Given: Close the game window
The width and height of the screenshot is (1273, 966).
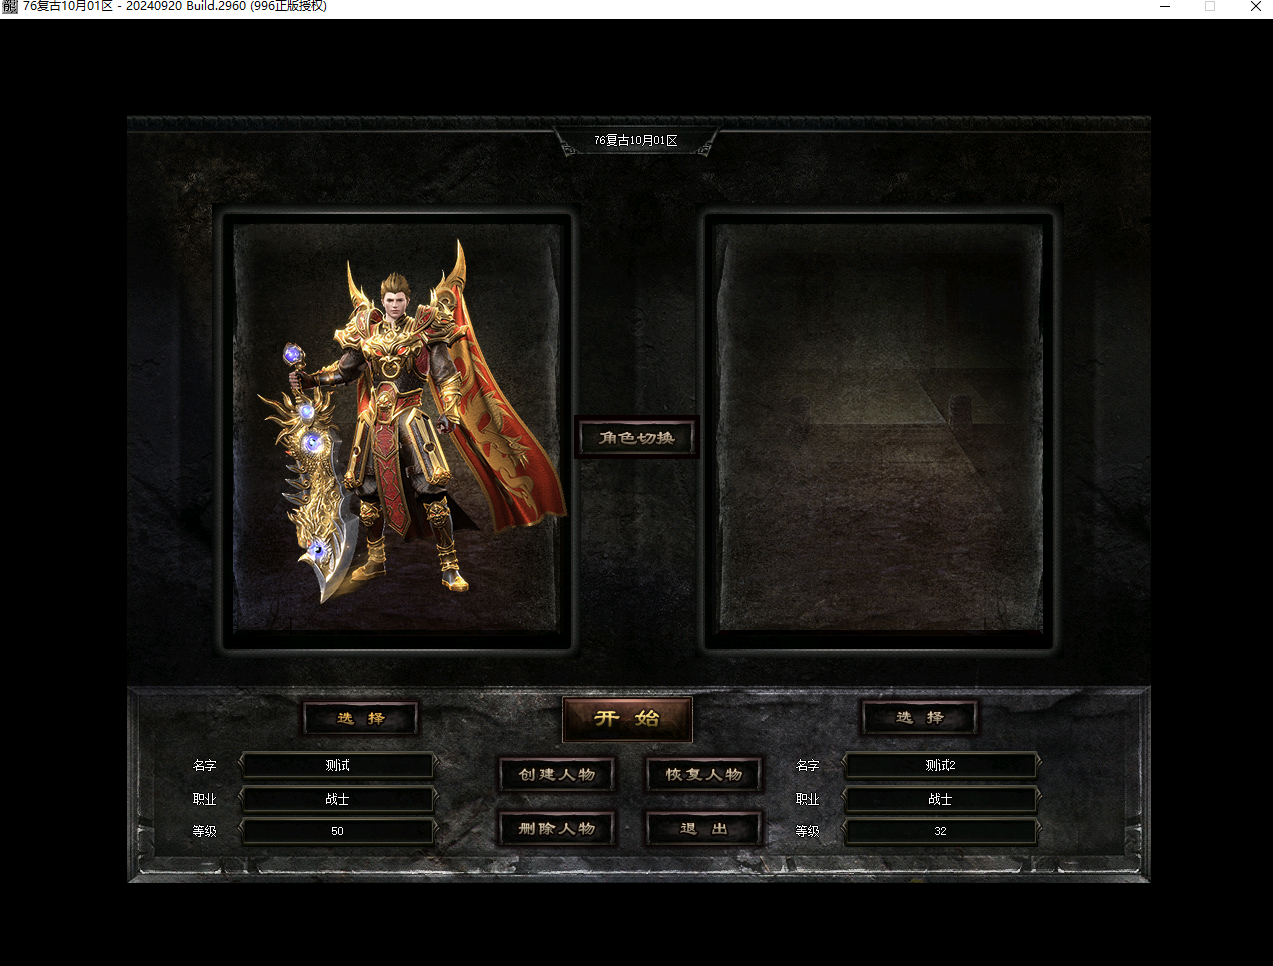Looking at the screenshot, I should [1255, 7].
